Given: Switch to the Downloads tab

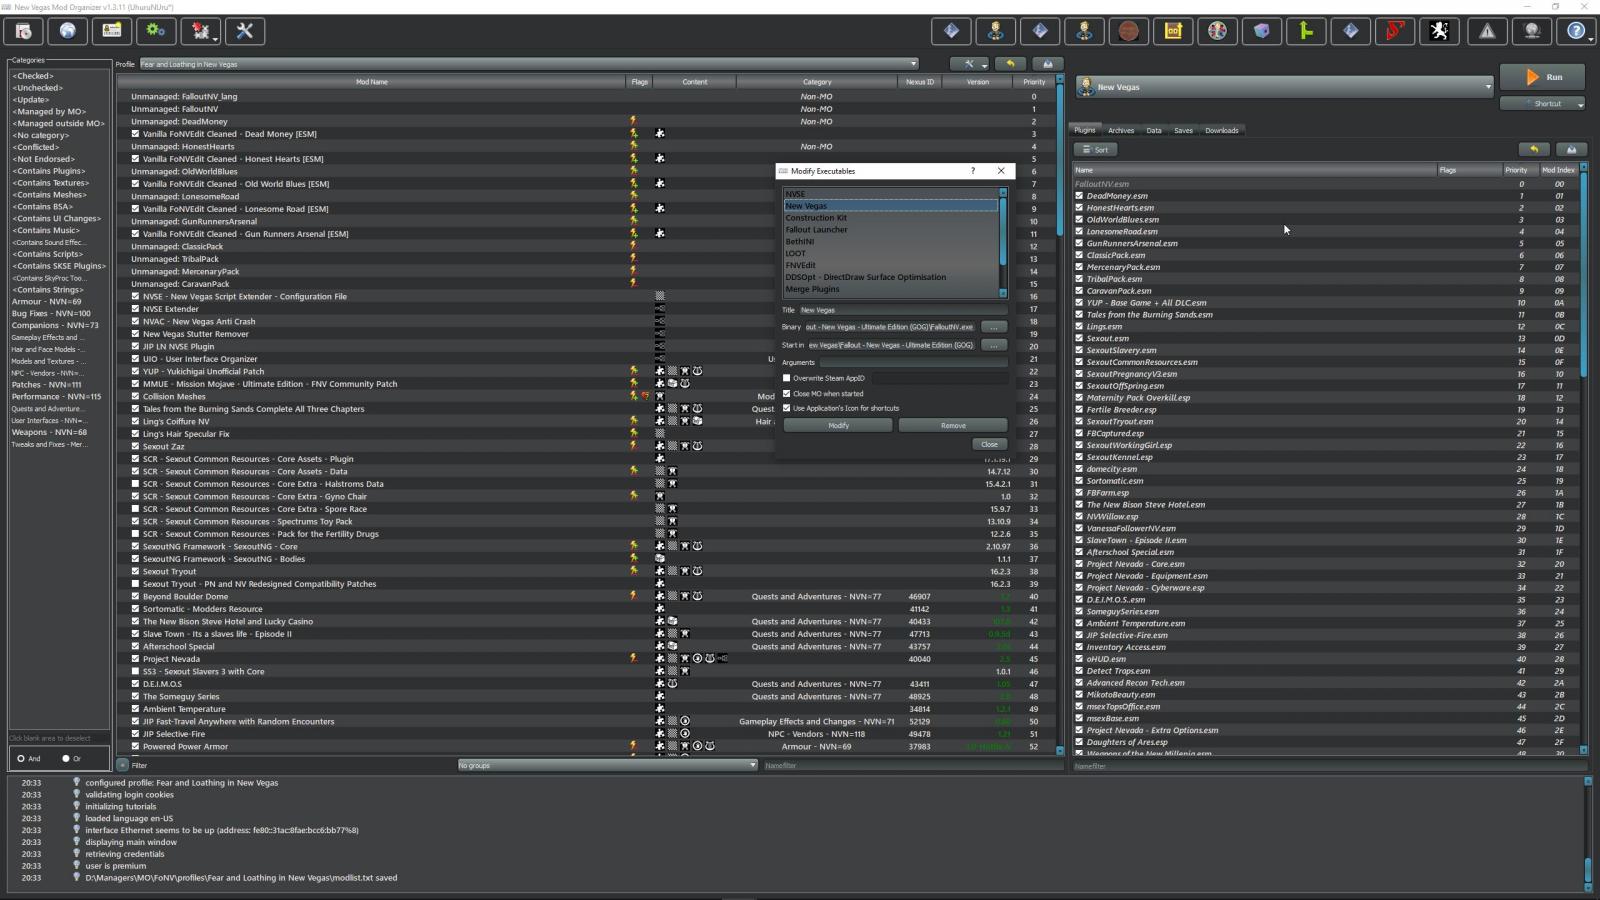Looking at the screenshot, I should [x=1222, y=130].
